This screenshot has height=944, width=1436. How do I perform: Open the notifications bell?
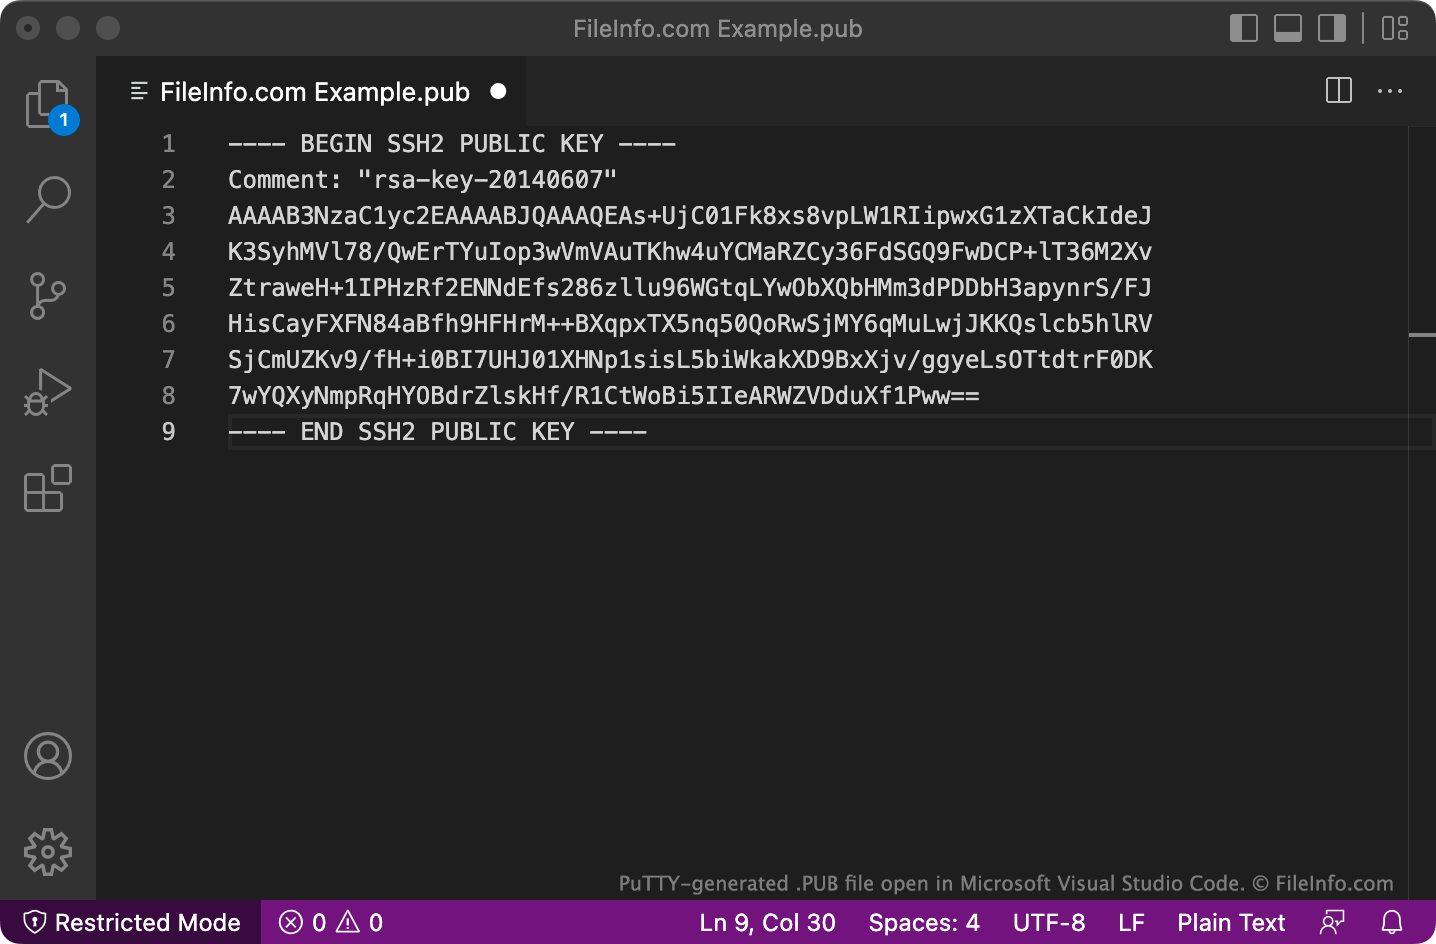[1392, 922]
